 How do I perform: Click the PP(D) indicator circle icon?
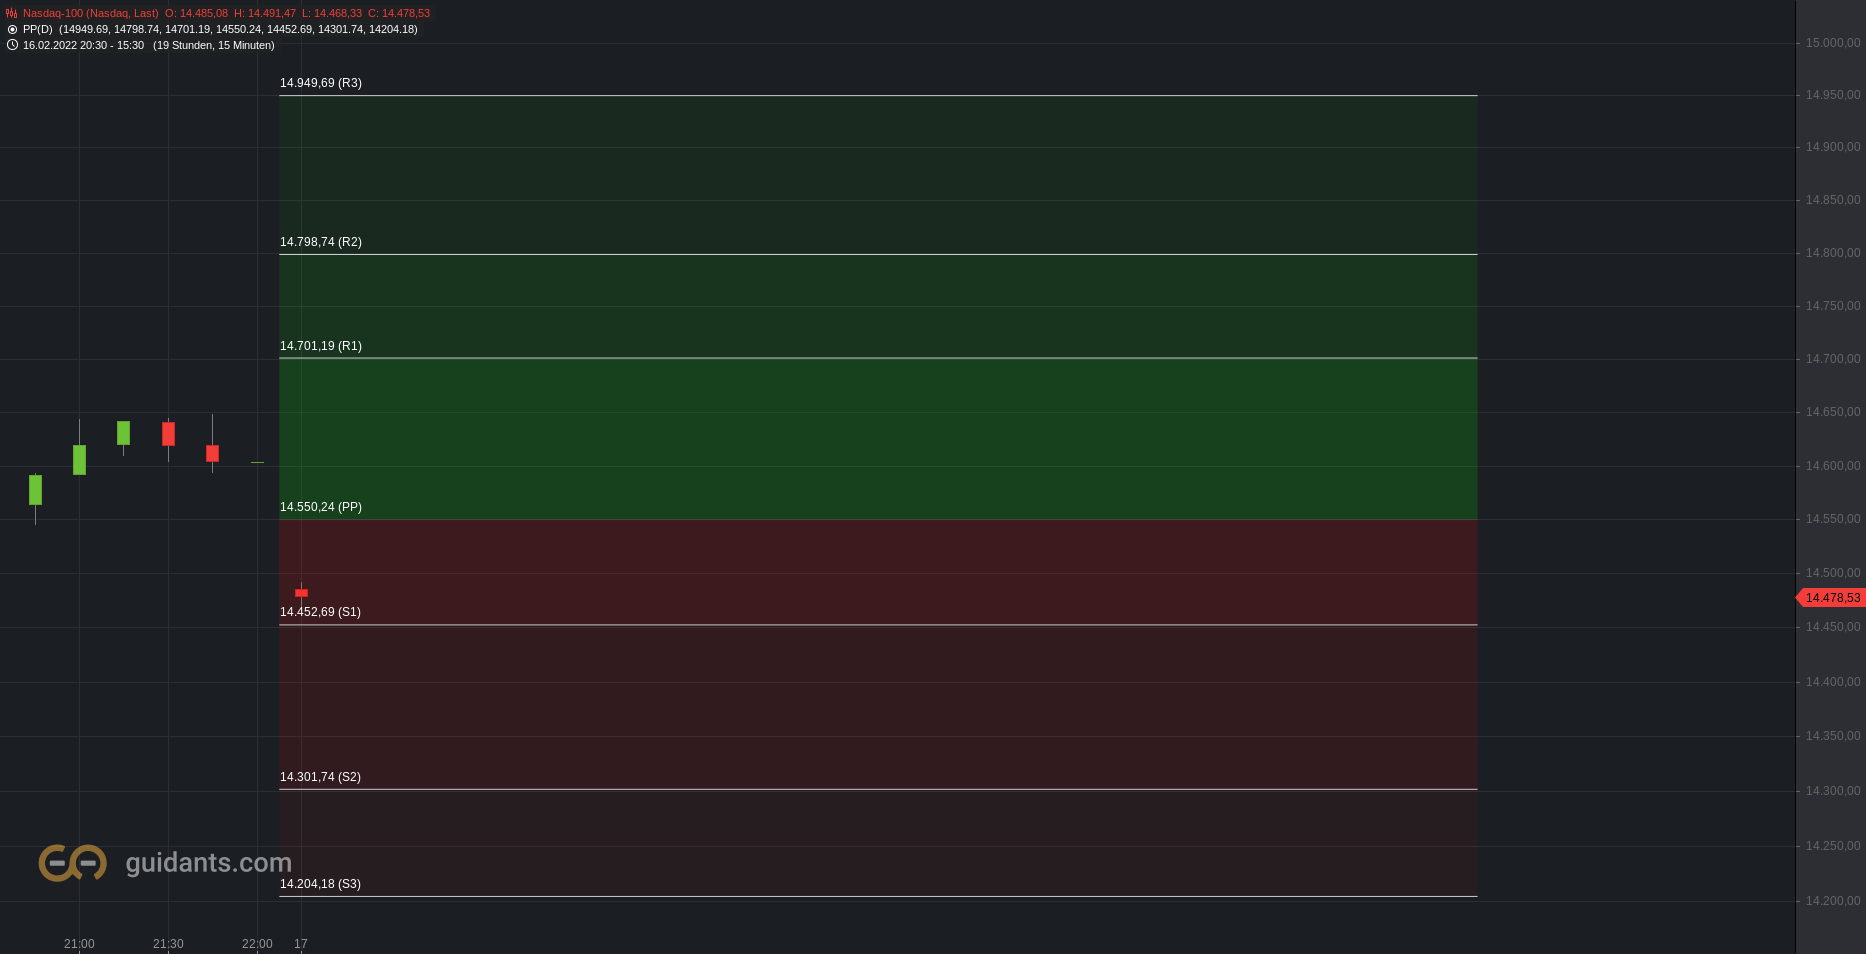pos(12,29)
